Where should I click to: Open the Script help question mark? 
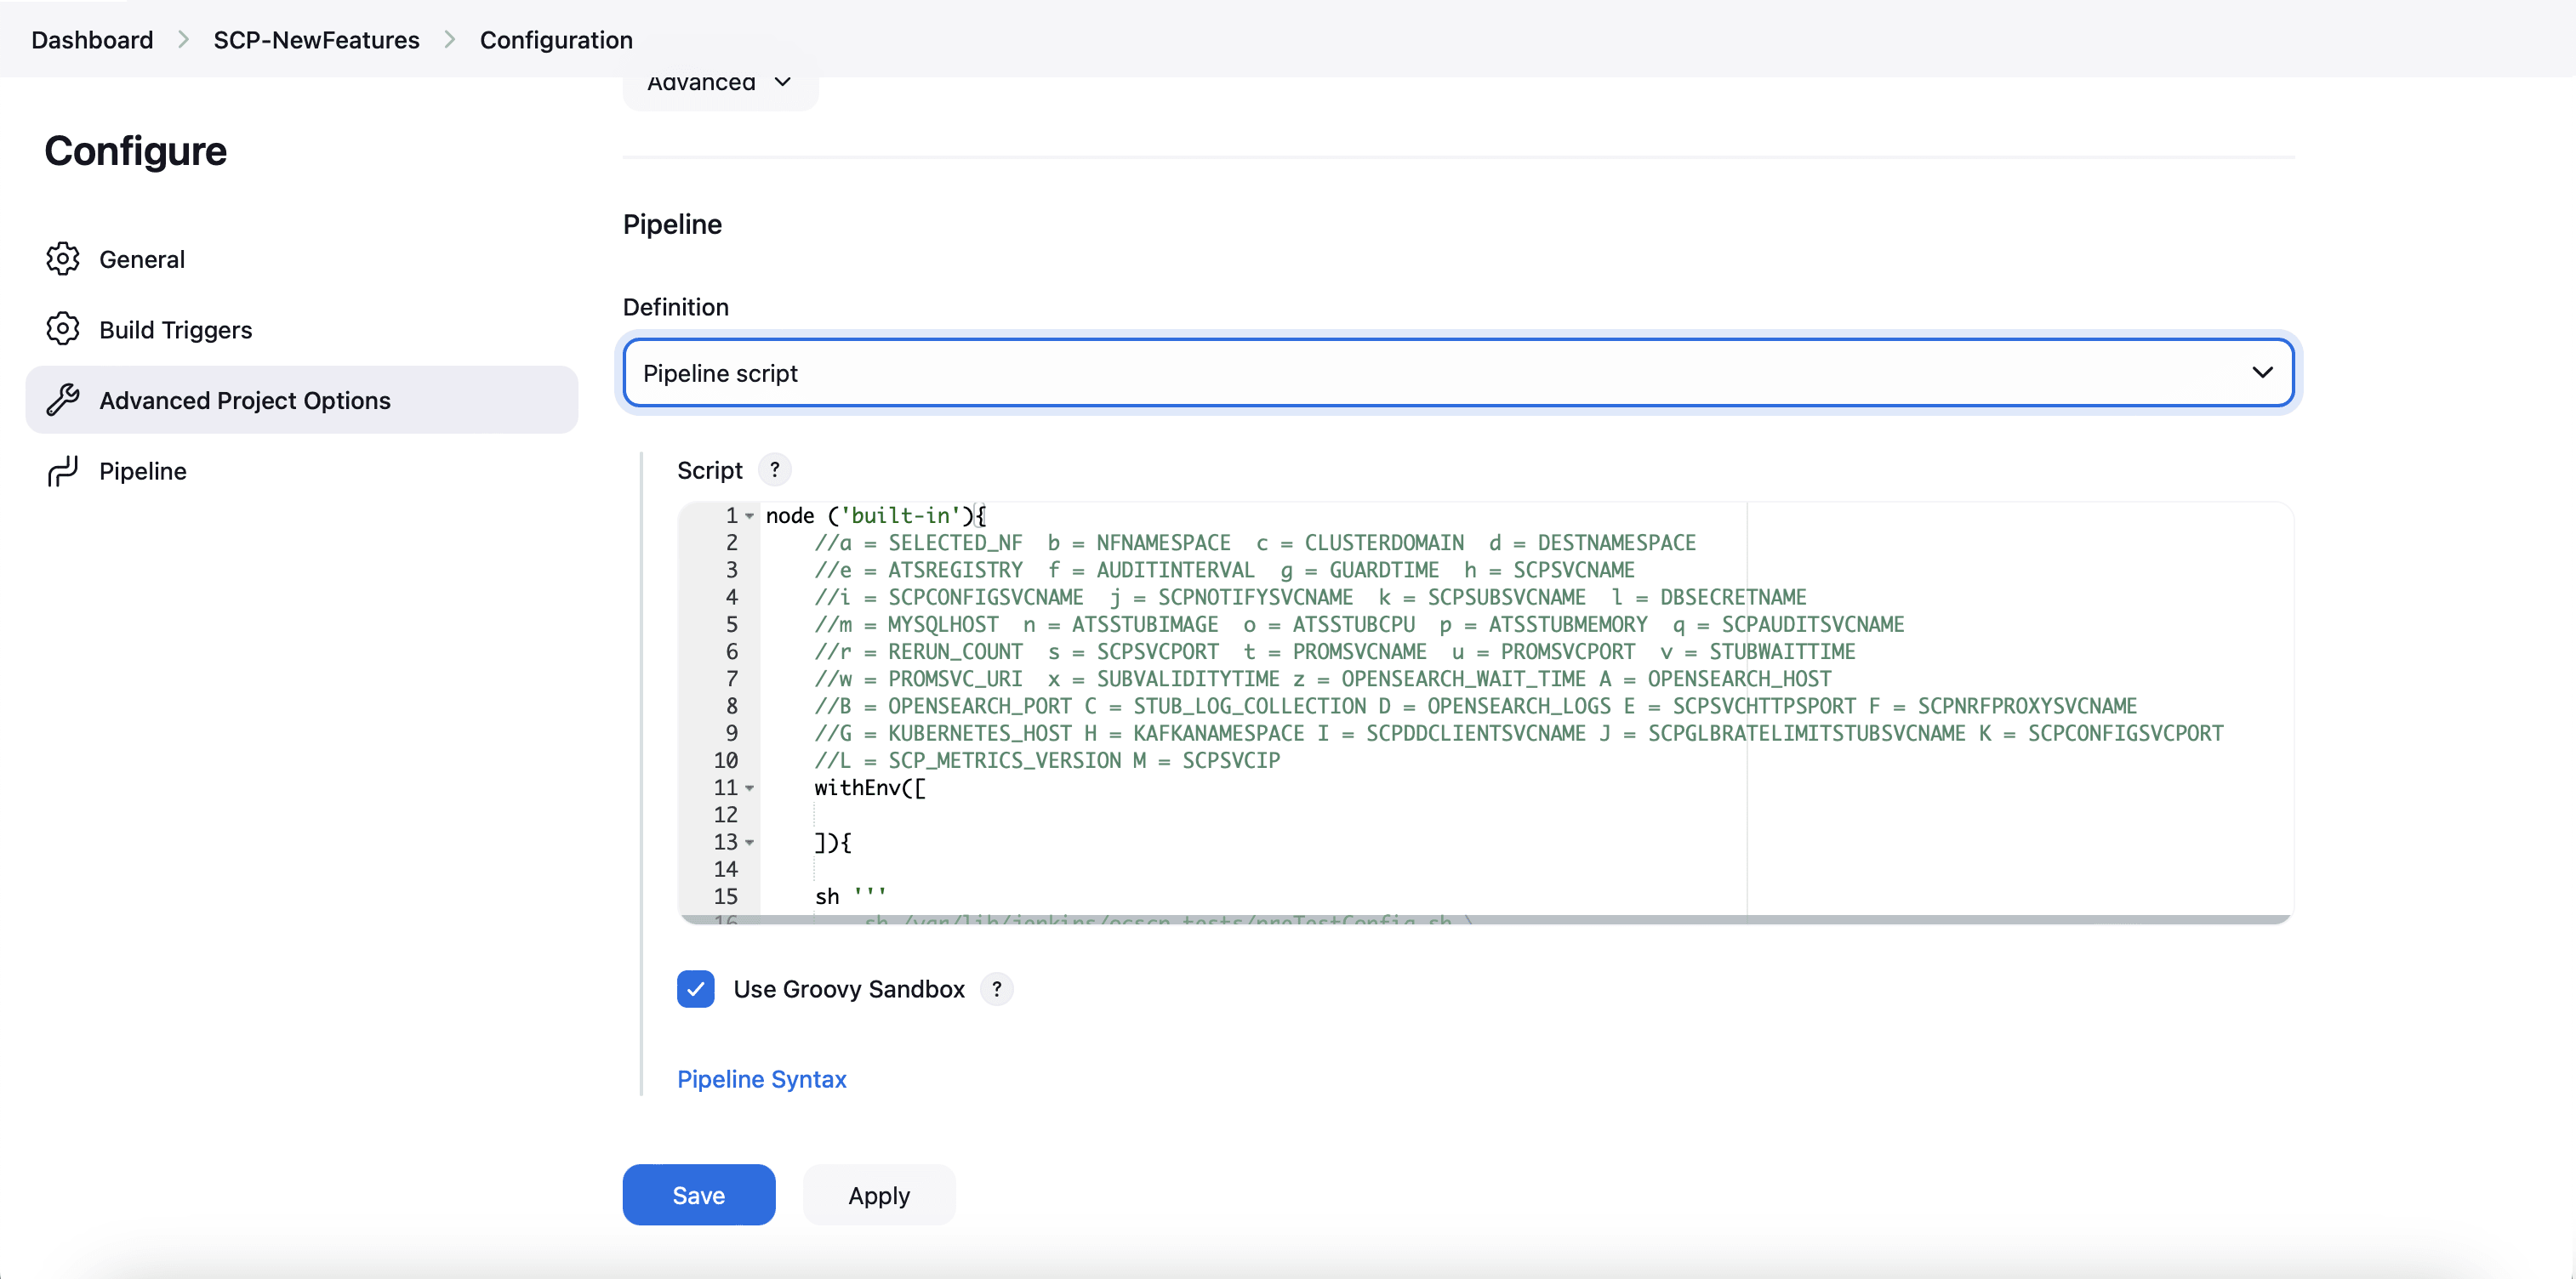[x=775, y=469]
